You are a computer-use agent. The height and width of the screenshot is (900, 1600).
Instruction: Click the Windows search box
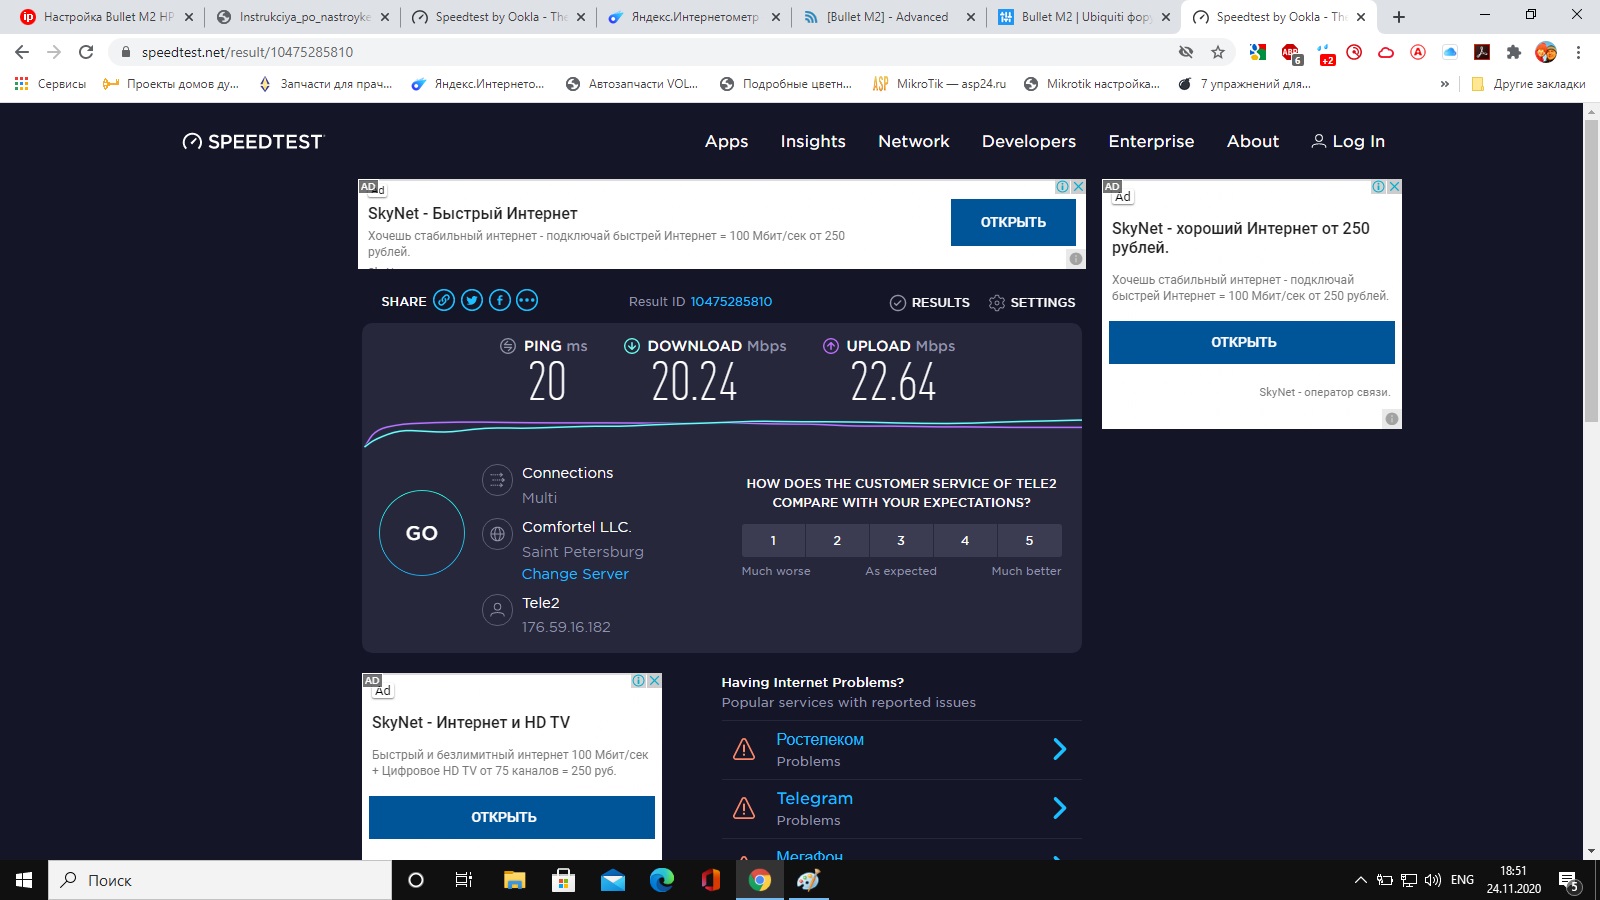(x=220, y=880)
